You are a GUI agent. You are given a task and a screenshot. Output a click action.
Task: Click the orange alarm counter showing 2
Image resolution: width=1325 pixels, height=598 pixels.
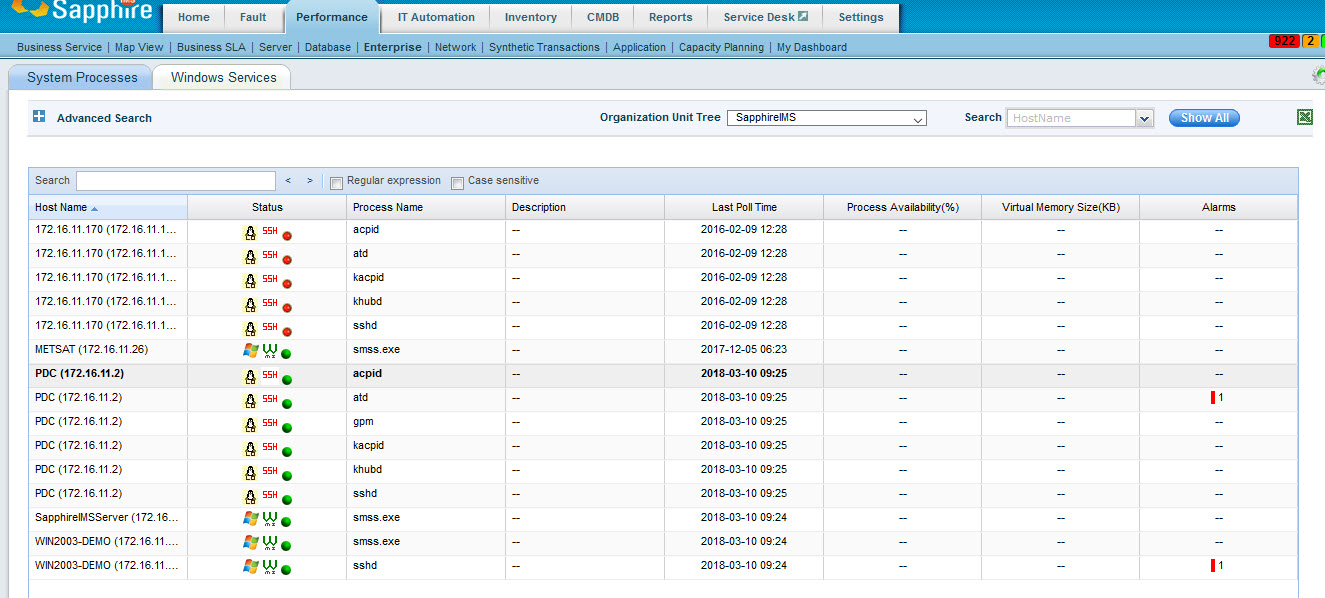(x=1309, y=41)
